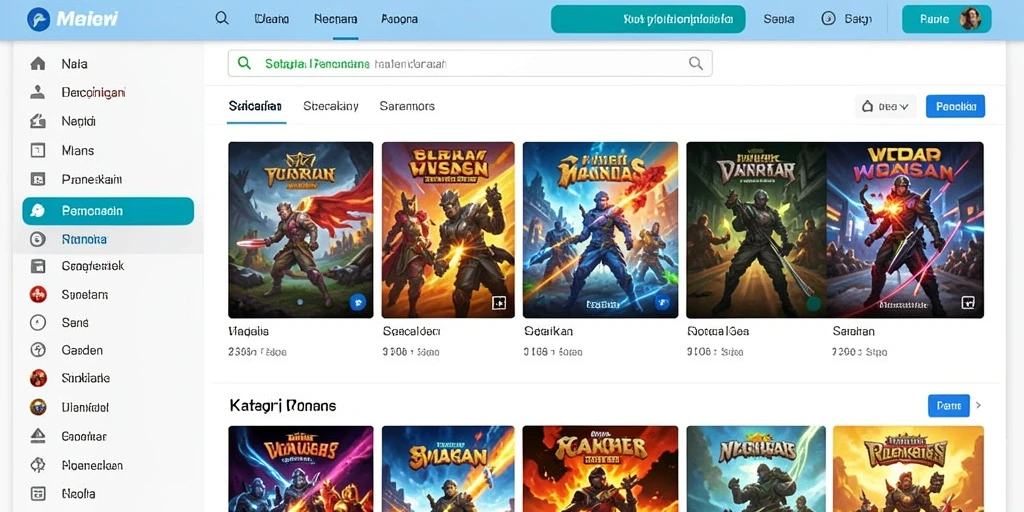Switch to the Saicarian tab

tap(255, 106)
